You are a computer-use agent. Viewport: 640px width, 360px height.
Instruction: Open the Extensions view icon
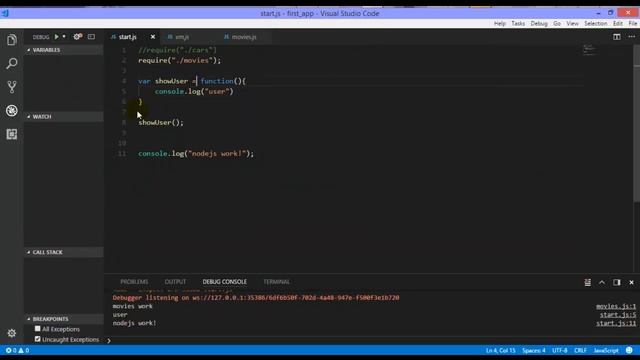point(12,134)
